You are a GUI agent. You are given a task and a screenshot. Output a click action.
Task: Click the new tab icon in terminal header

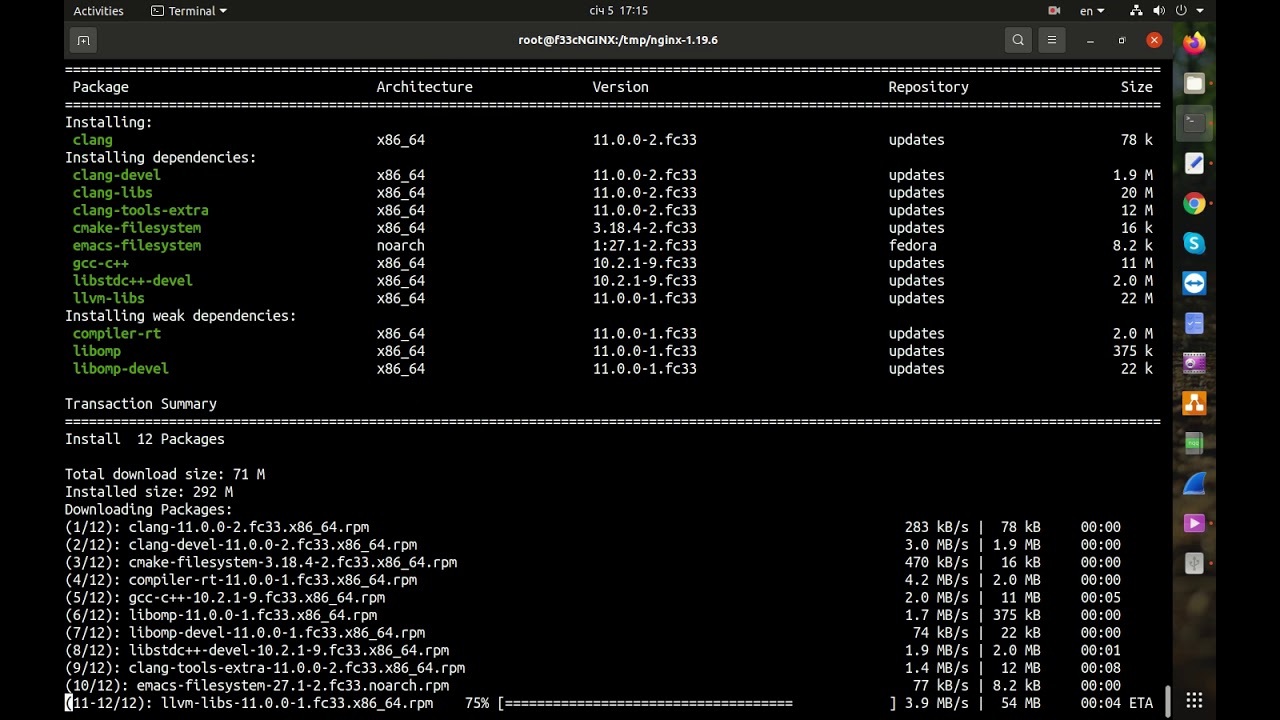[84, 40]
